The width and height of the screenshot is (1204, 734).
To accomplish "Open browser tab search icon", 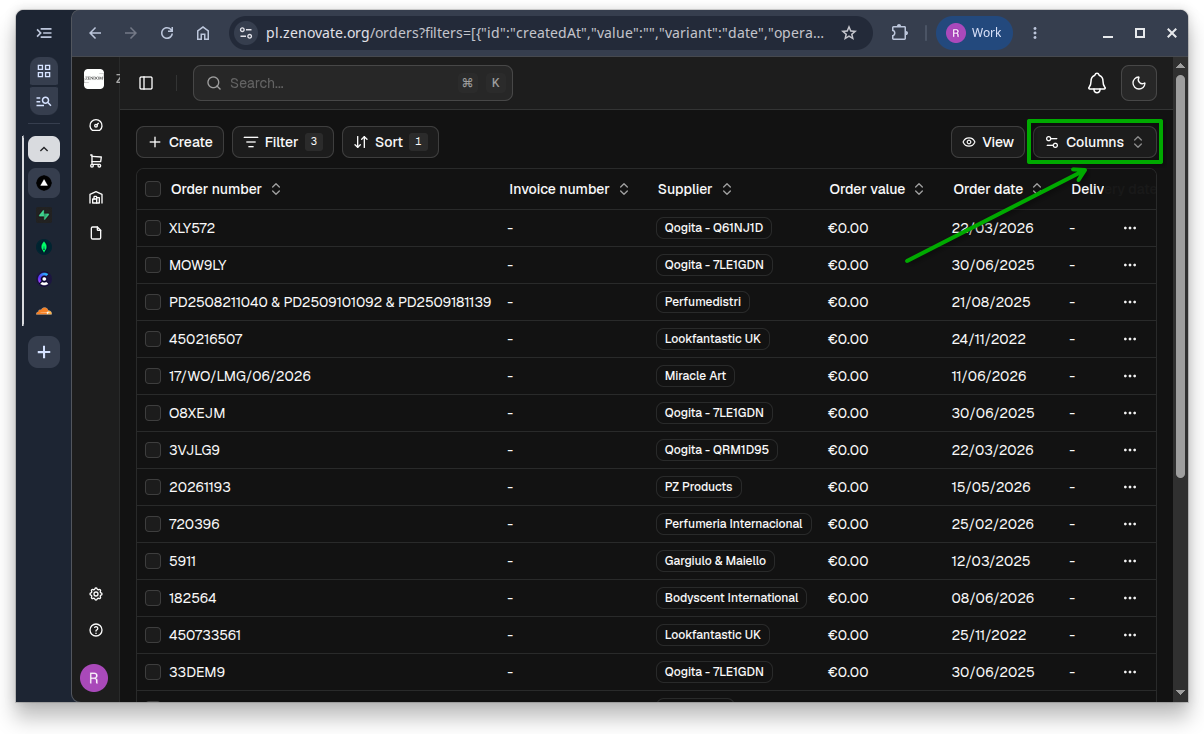I will click(44, 101).
